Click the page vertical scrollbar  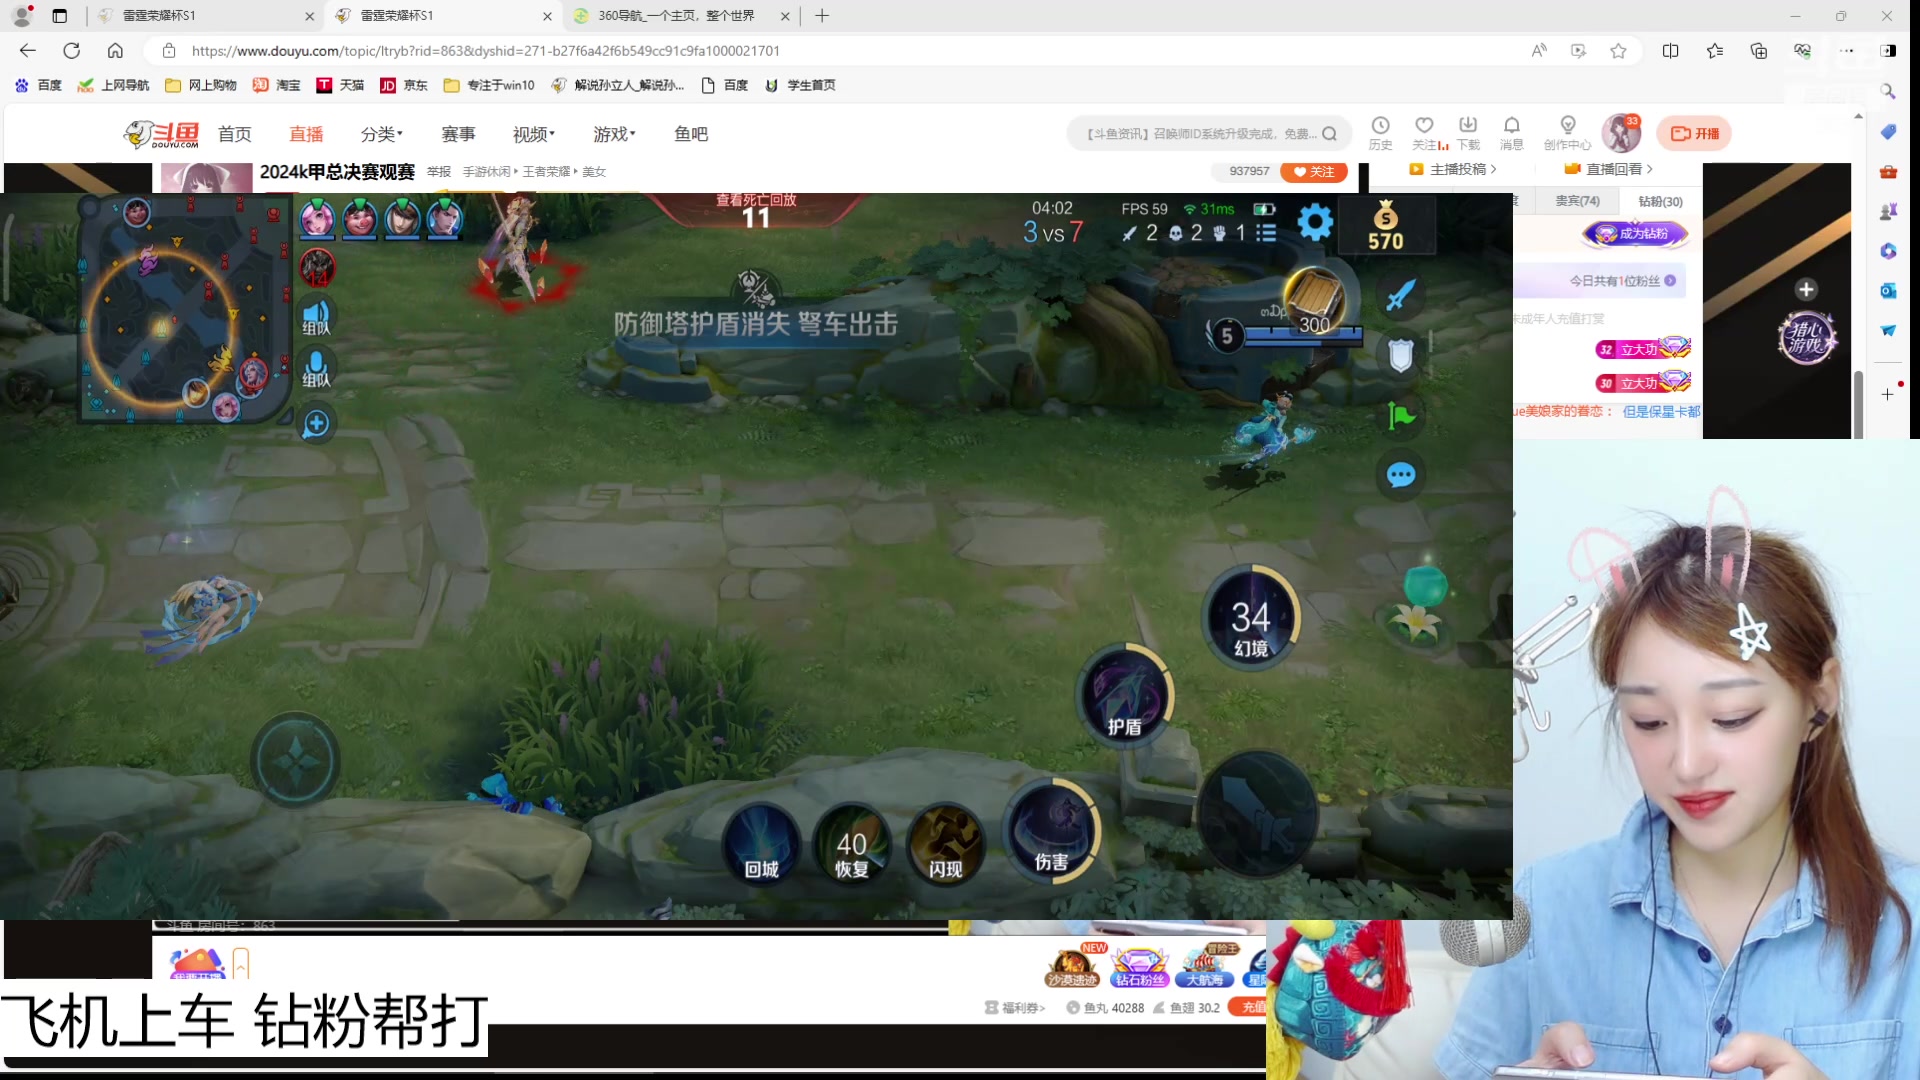[1858, 403]
